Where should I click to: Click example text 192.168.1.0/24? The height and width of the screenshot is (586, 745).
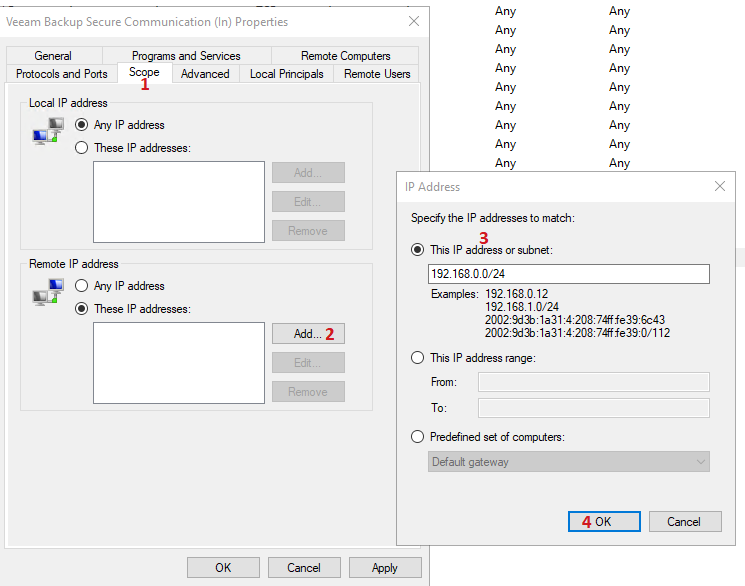522,307
